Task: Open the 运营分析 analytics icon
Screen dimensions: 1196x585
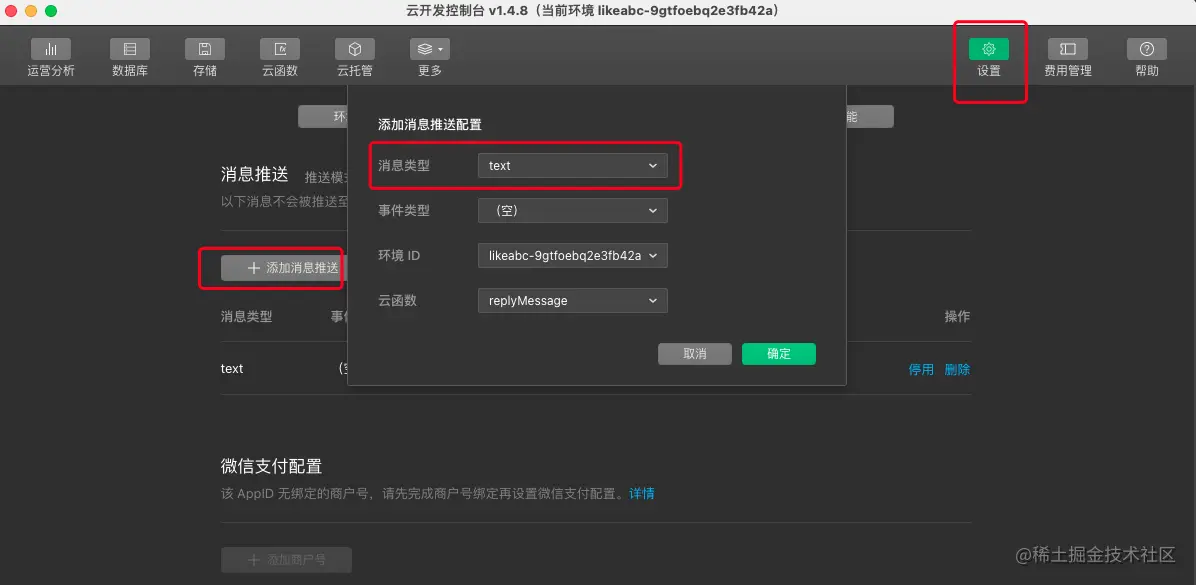Action: [x=51, y=50]
